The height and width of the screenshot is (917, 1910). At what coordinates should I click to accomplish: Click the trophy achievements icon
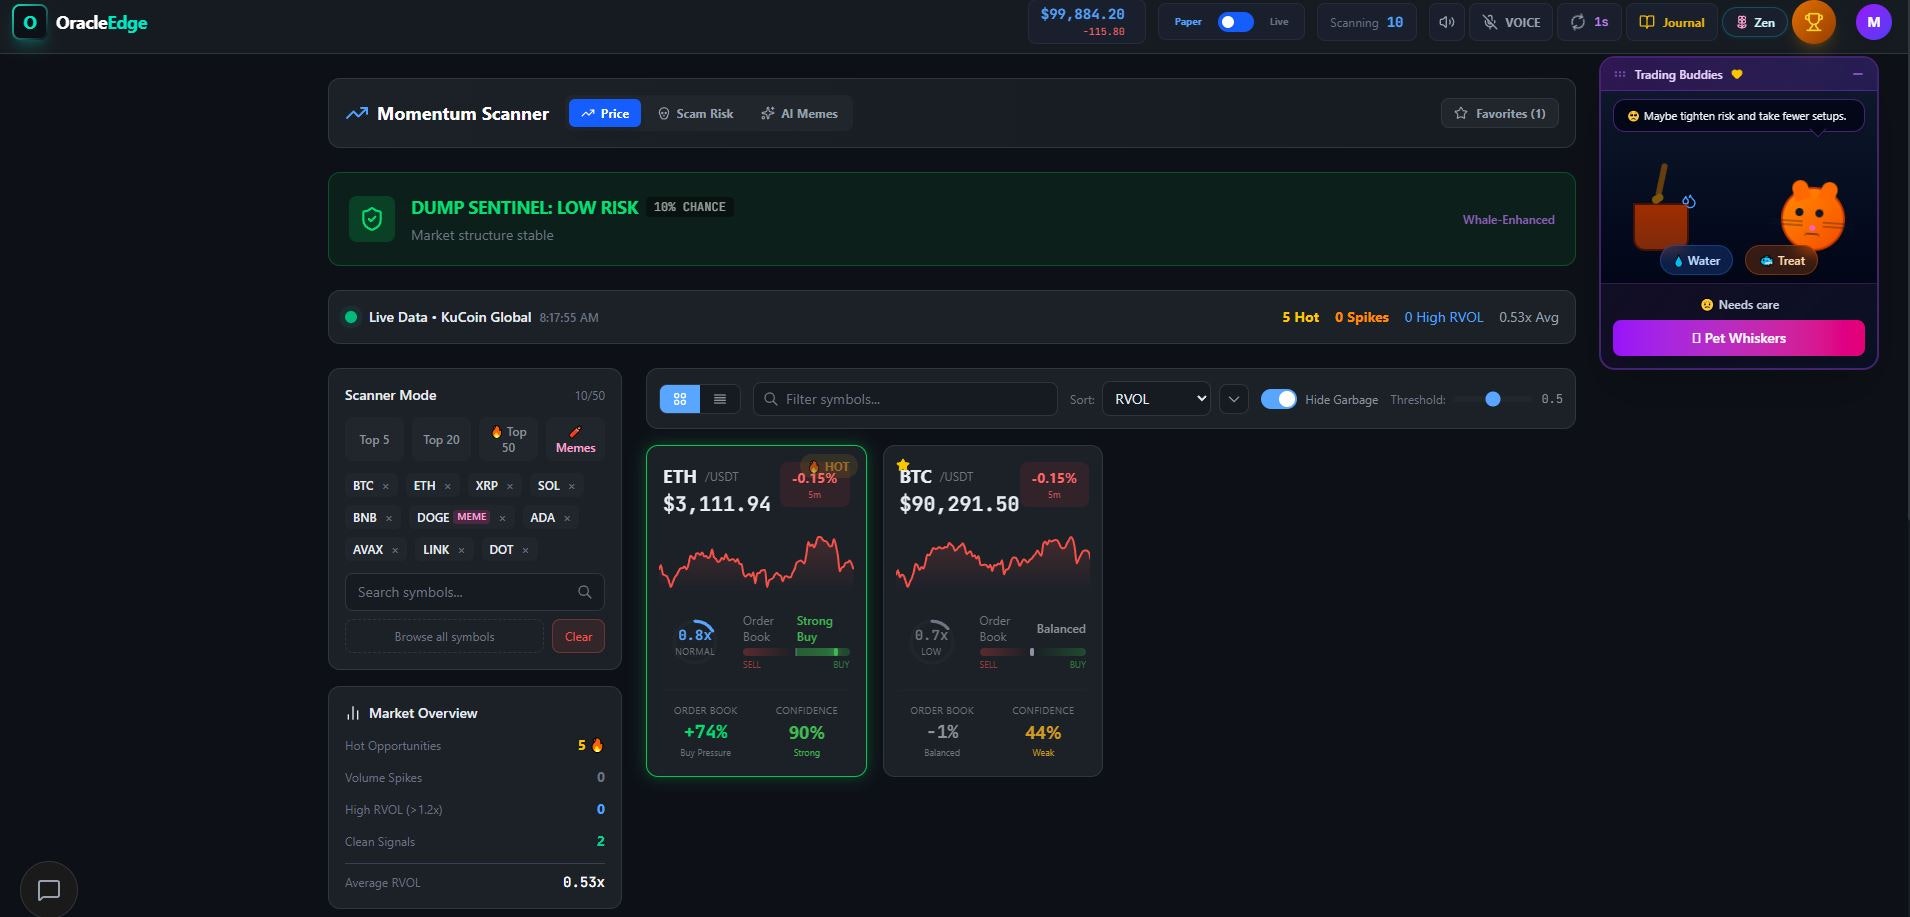tap(1813, 22)
